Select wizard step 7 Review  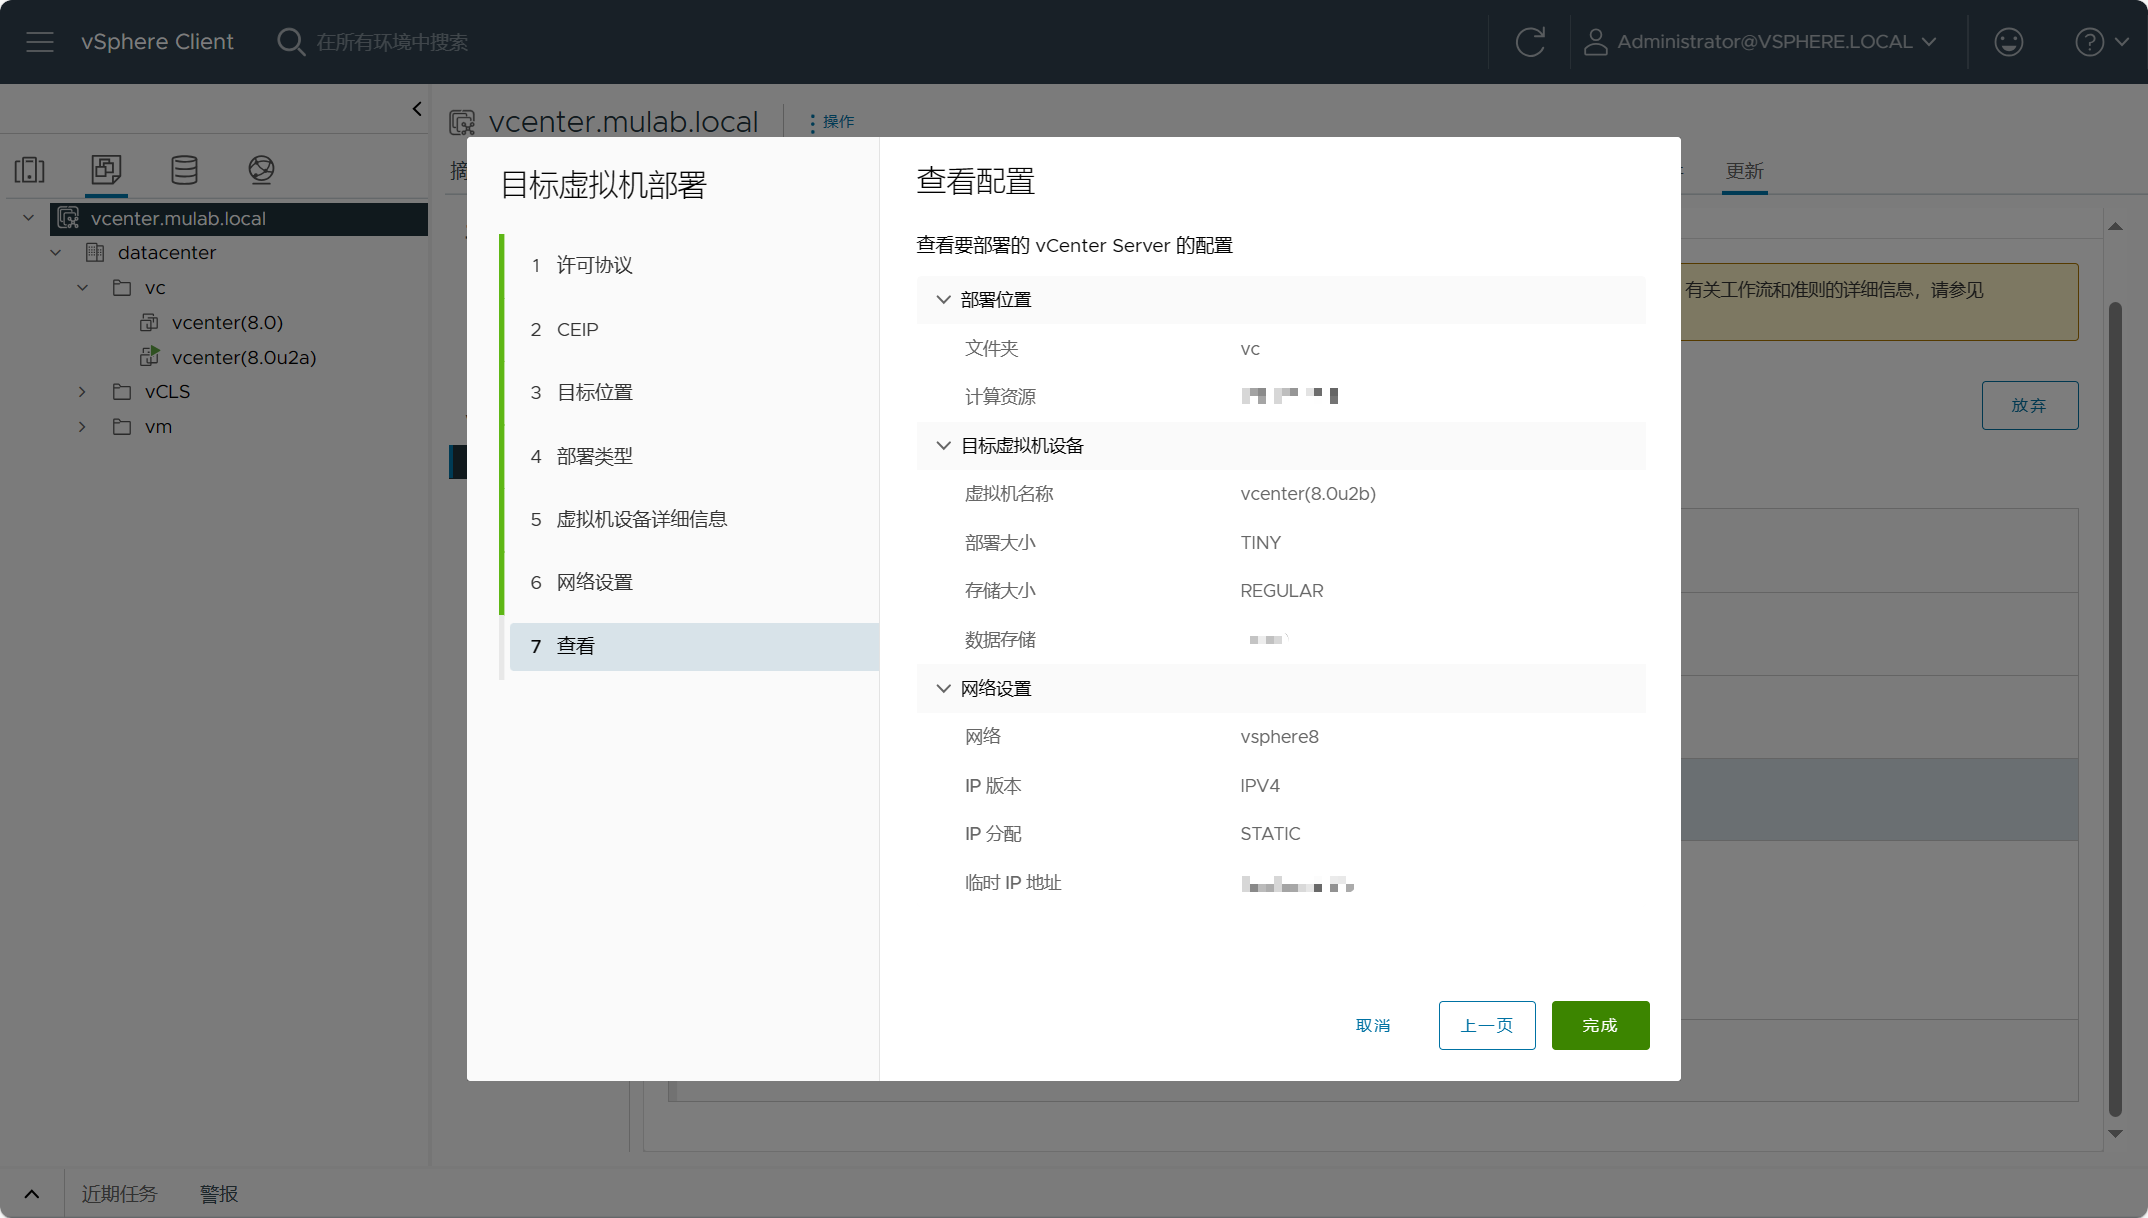(694, 646)
